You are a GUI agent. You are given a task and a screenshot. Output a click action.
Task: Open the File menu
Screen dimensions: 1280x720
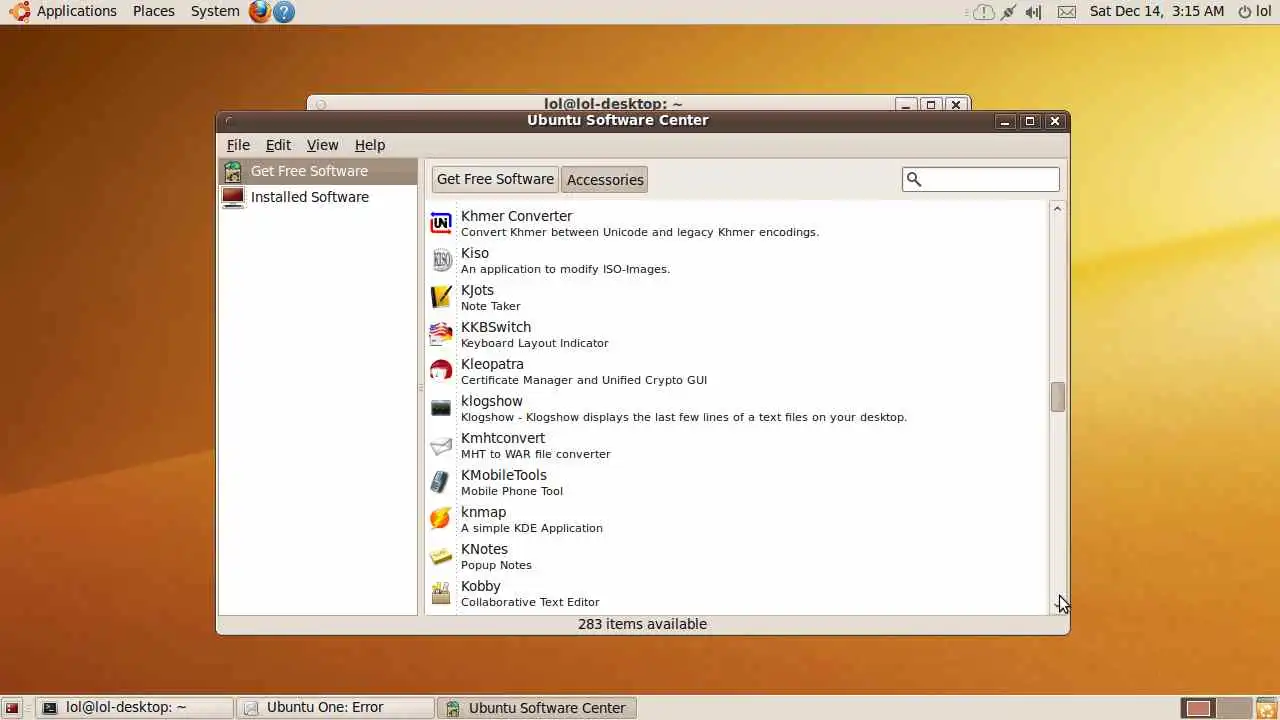click(x=238, y=145)
